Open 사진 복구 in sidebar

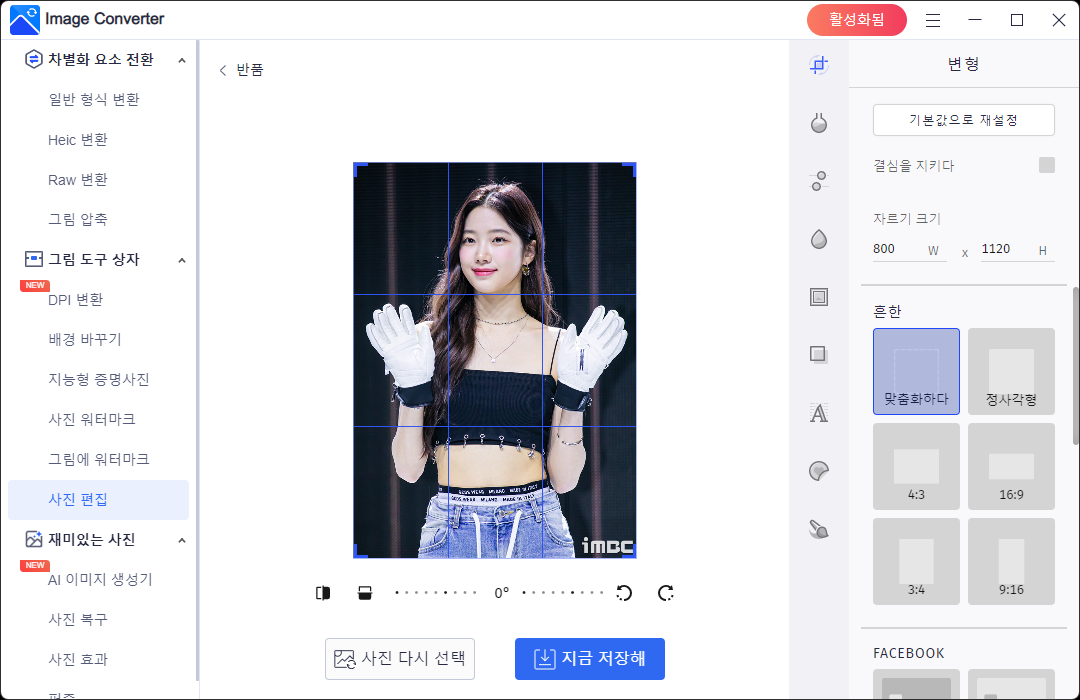click(x=78, y=619)
